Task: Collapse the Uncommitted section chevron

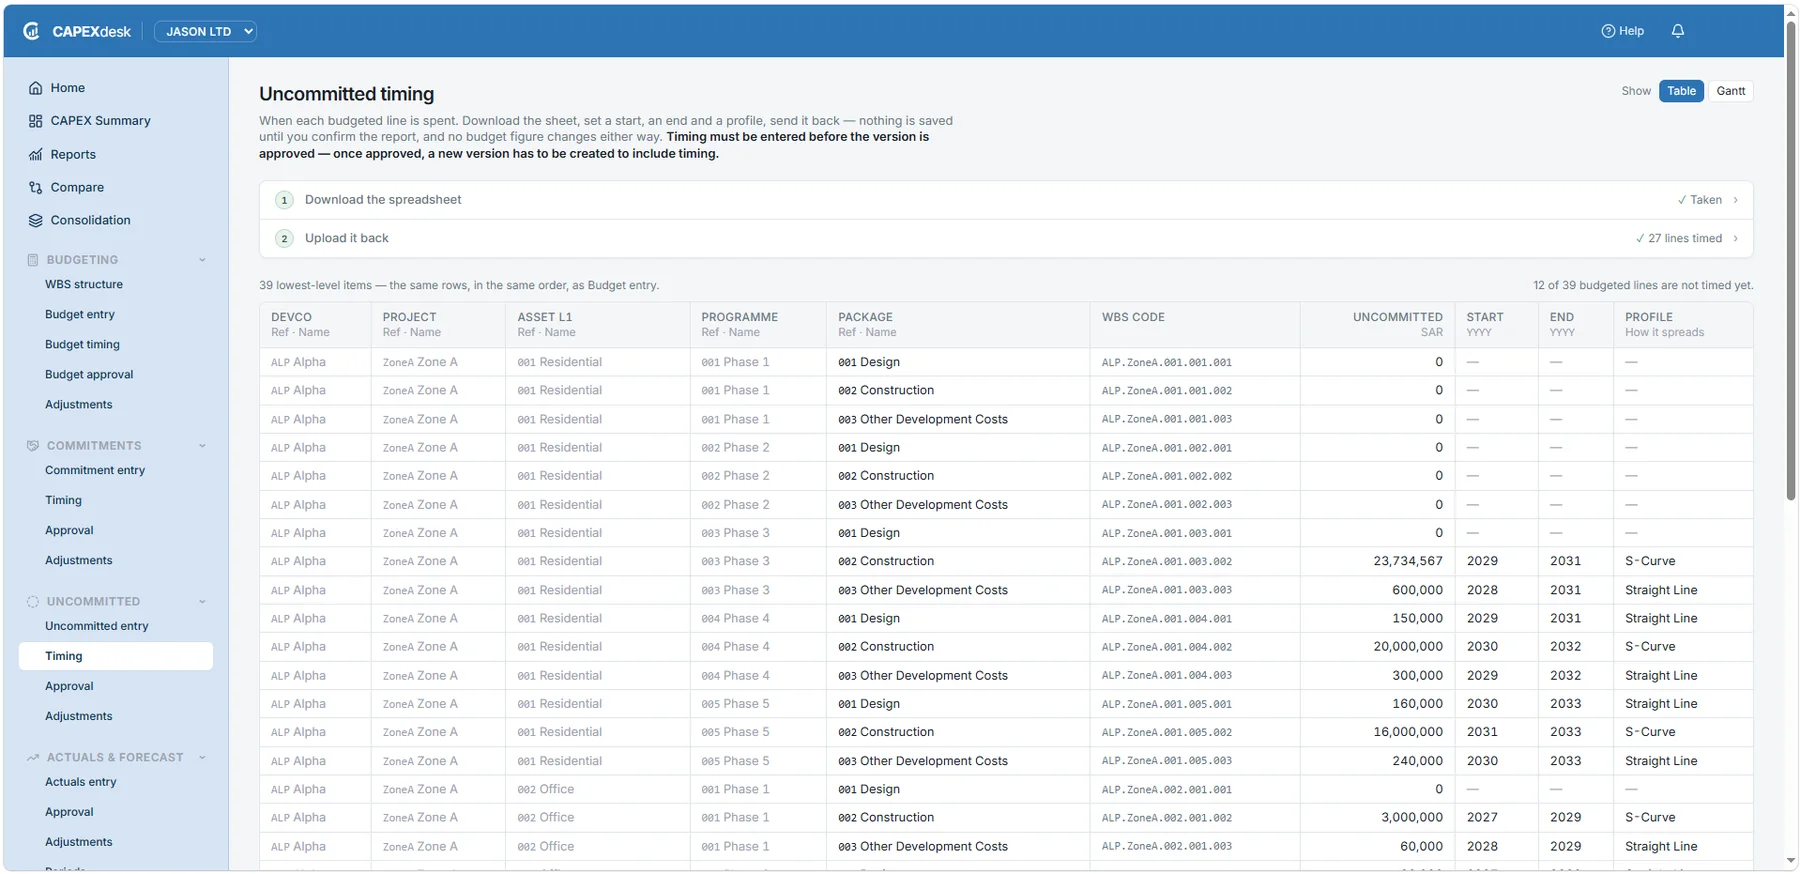Action: coord(202,602)
